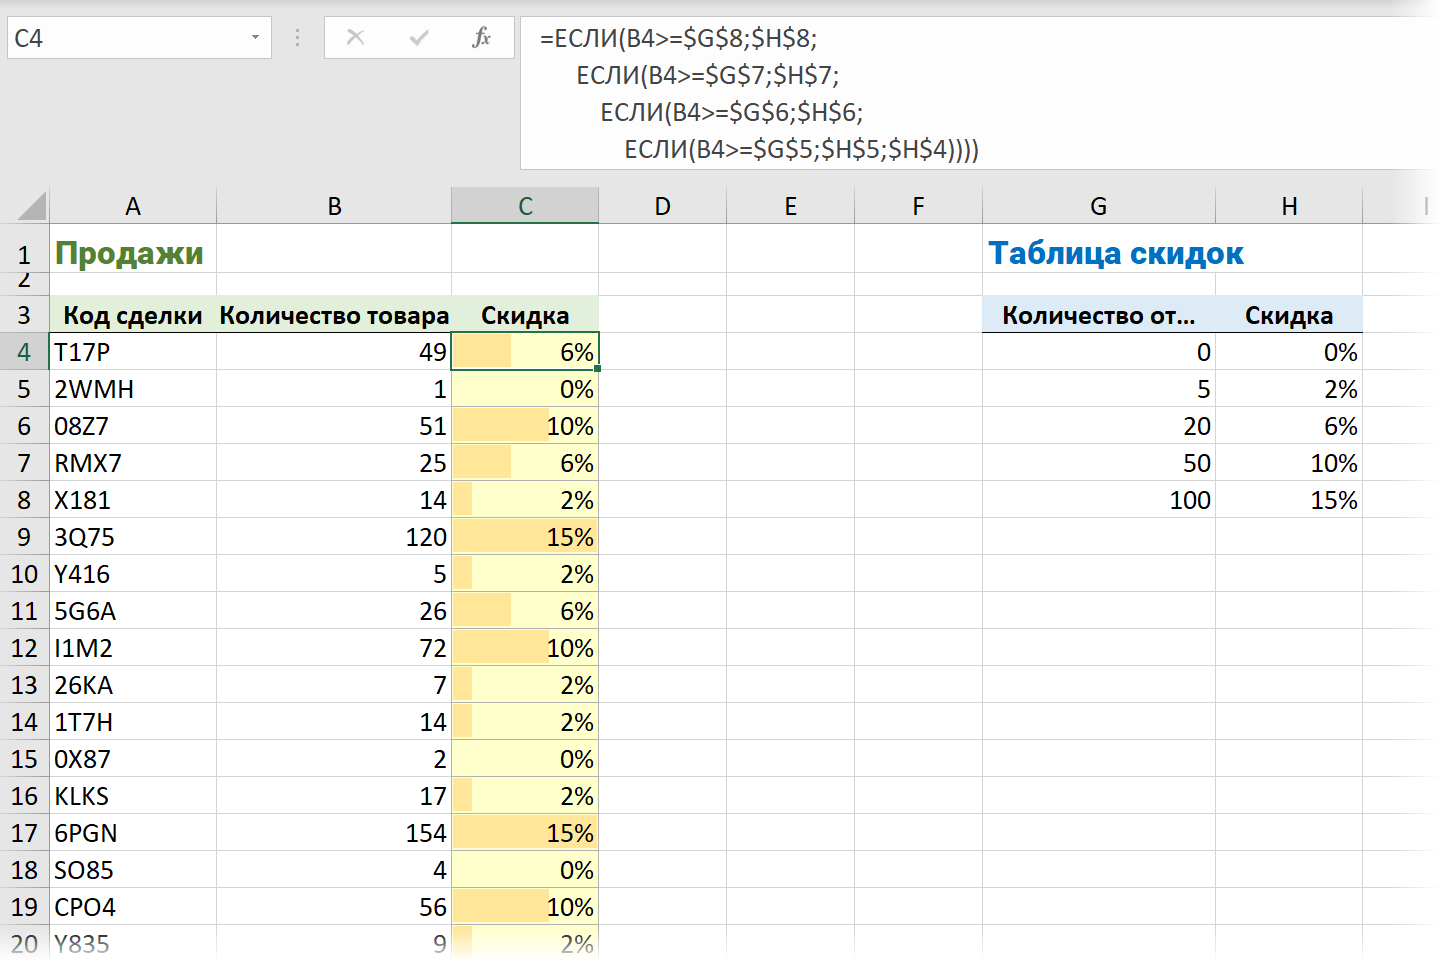Open Insert Function dialog via fx icon
Image resolution: width=1440 pixels, height=962 pixels.
pyautogui.click(x=481, y=38)
